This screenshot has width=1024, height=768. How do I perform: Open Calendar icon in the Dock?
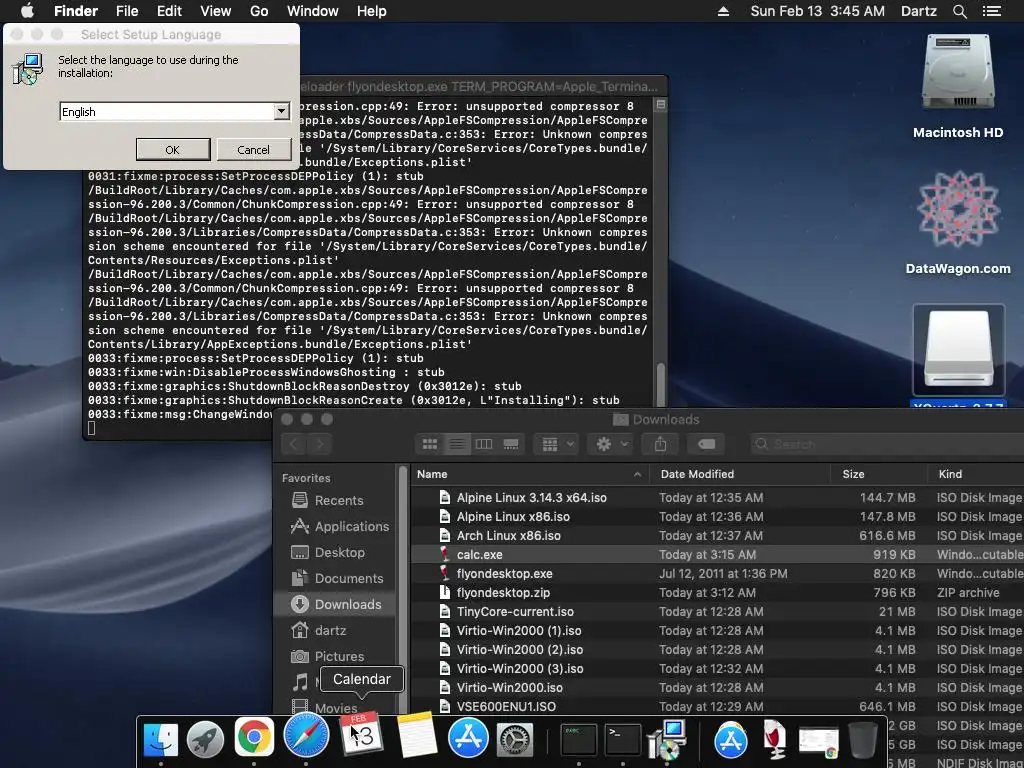click(362, 734)
